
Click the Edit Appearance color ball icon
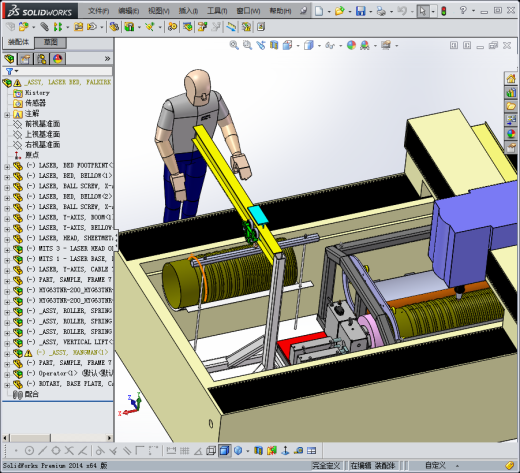[351, 45]
